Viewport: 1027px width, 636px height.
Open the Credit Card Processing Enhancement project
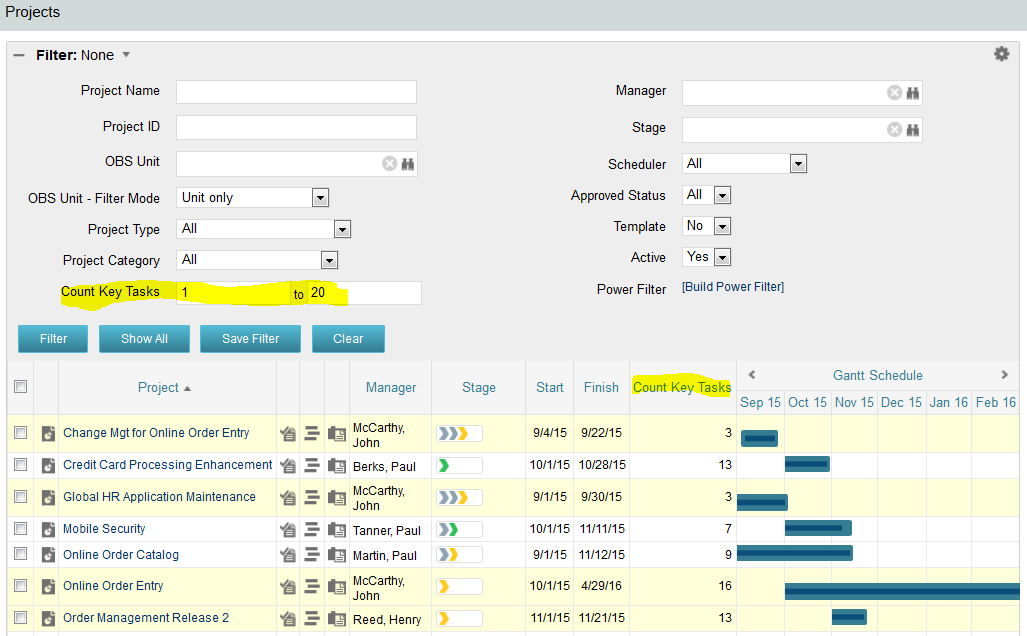(168, 465)
